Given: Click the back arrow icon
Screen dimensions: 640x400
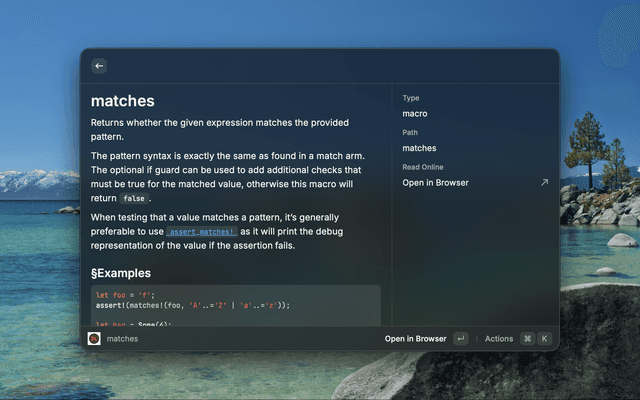Looking at the screenshot, I should pyautogui.click(x=98, y=66).
